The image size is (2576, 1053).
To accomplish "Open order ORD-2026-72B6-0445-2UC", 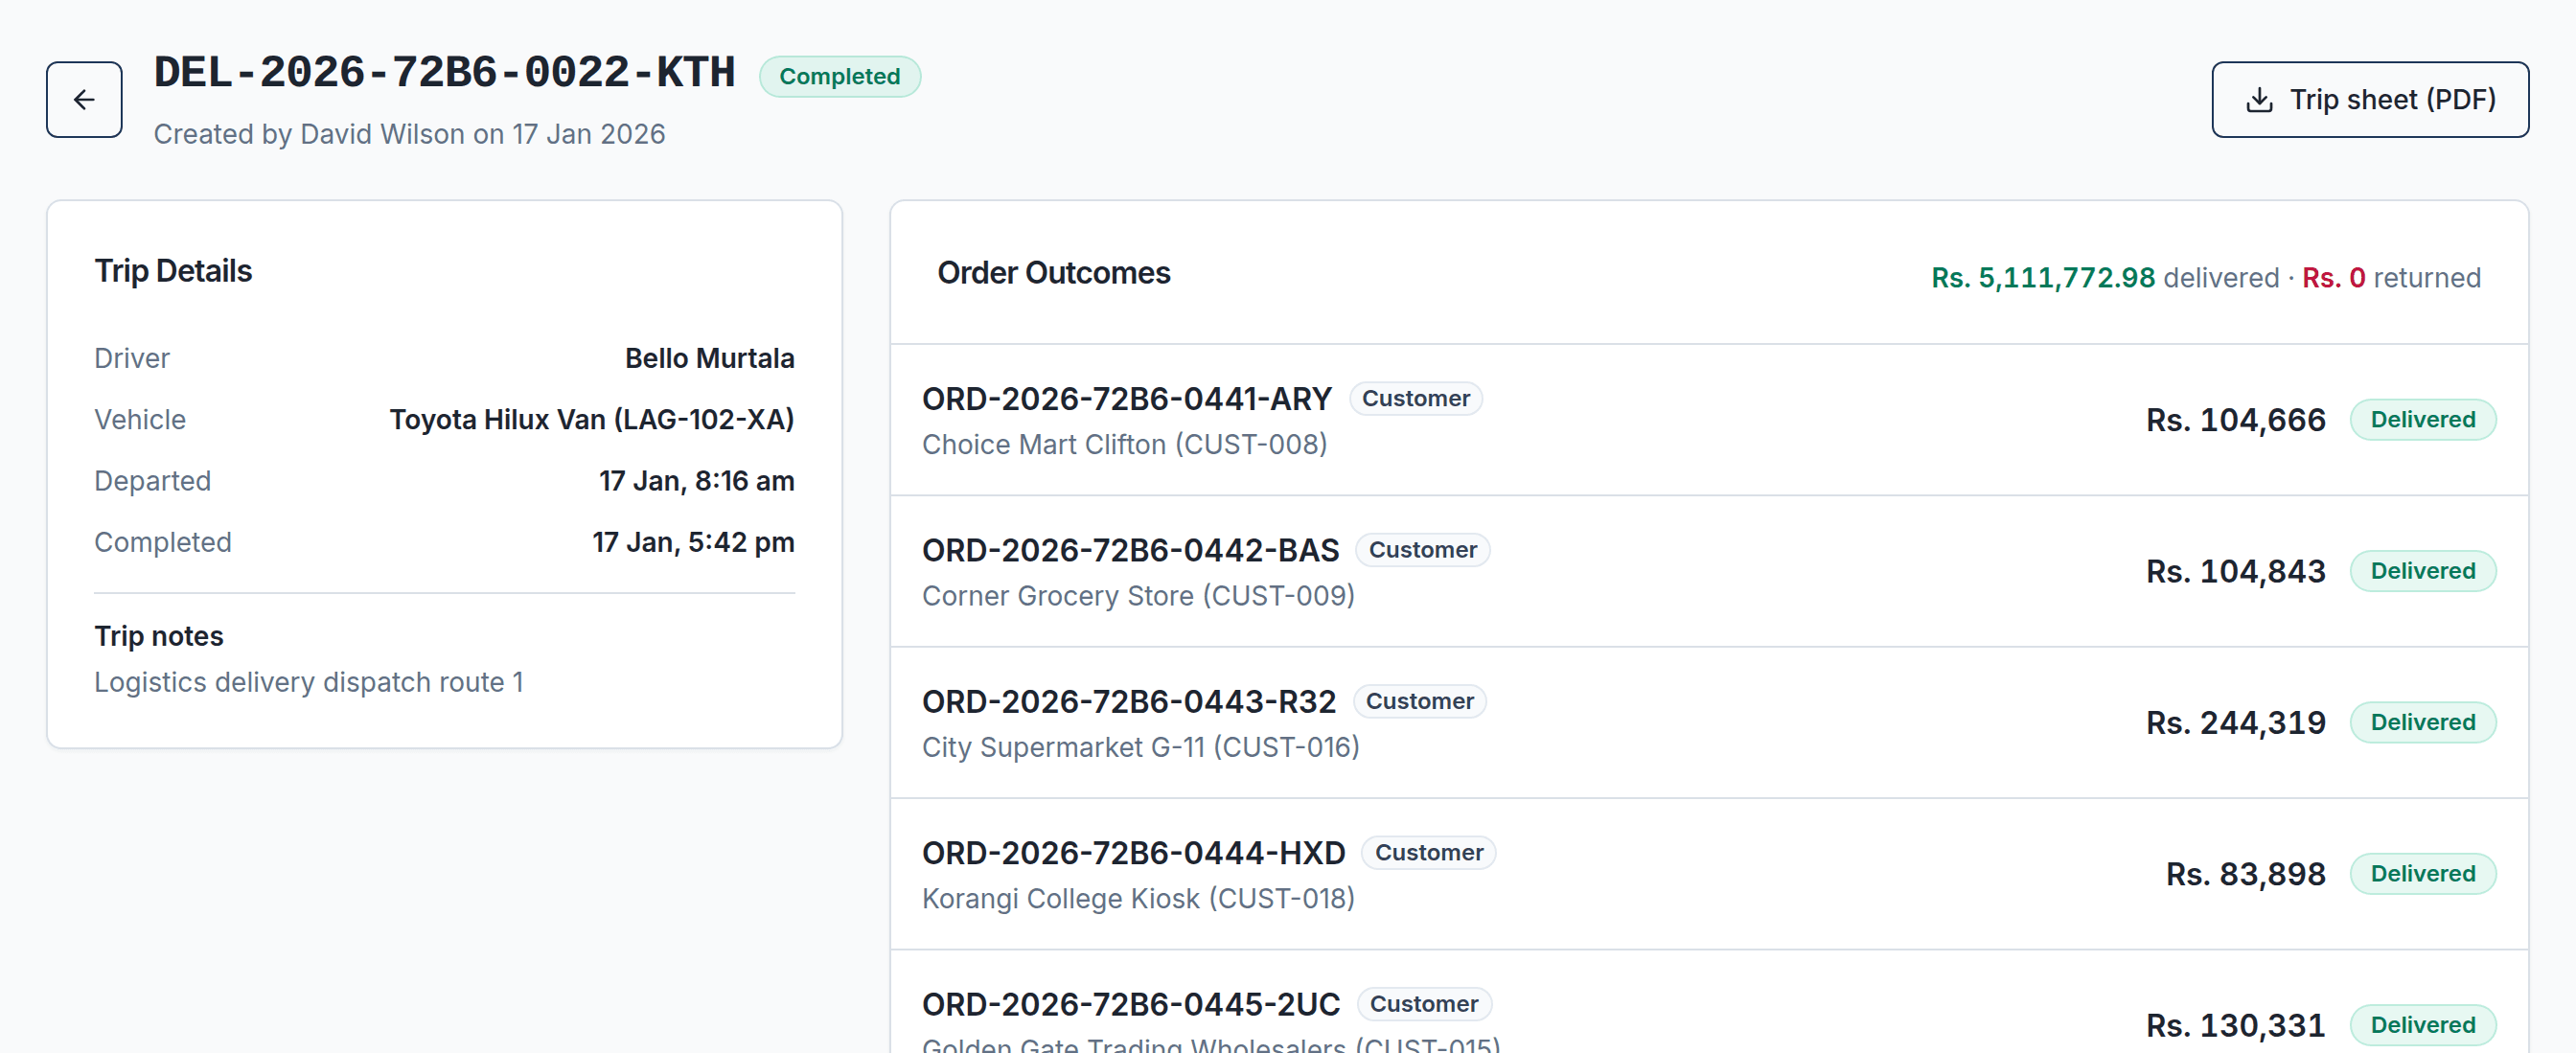I will tap(1130, 1004).
